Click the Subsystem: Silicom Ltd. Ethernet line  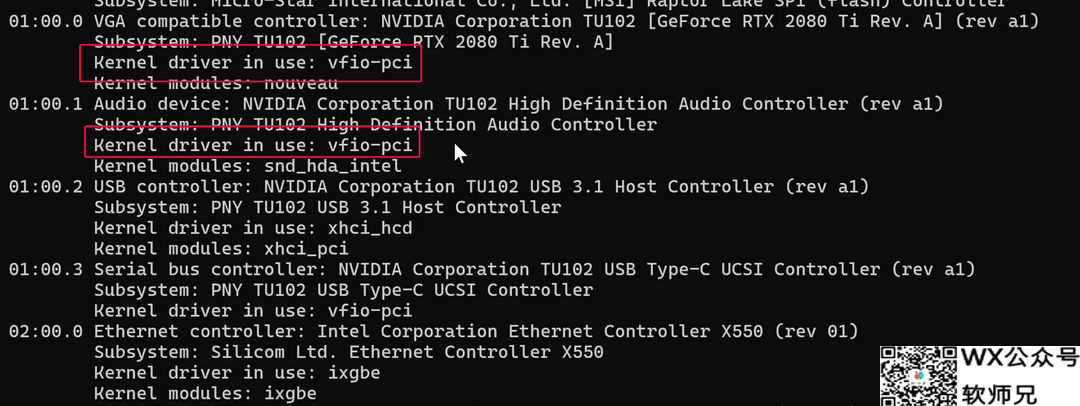[349, 352]
